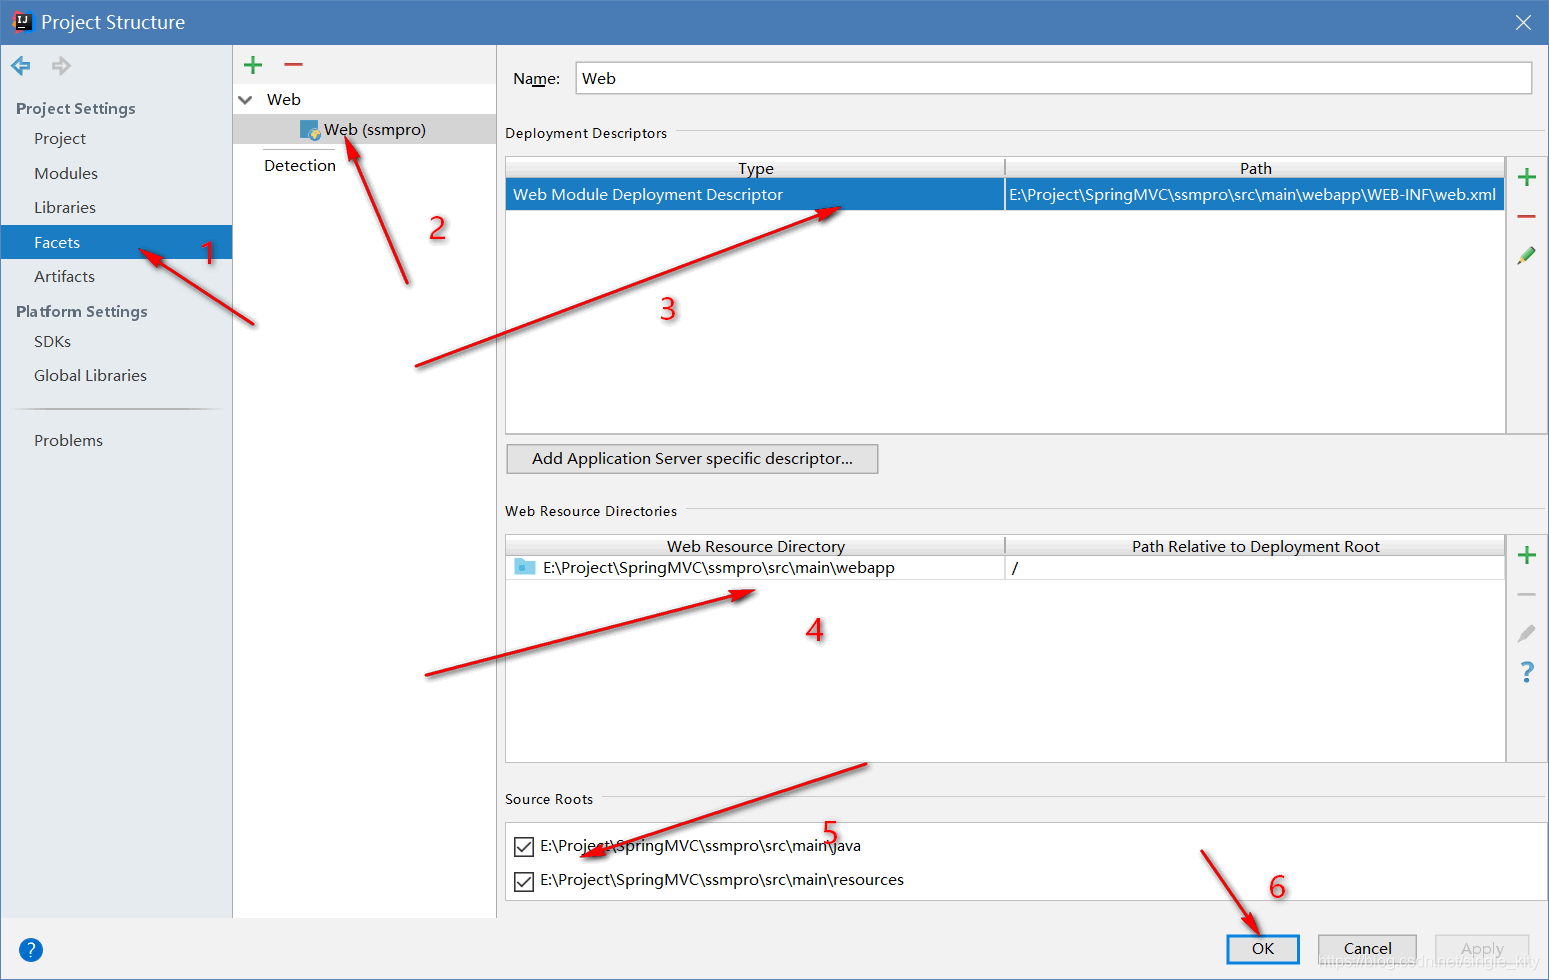Open Global Libraries settings
Screen dimensions: 1549x980
pos(90,376)
